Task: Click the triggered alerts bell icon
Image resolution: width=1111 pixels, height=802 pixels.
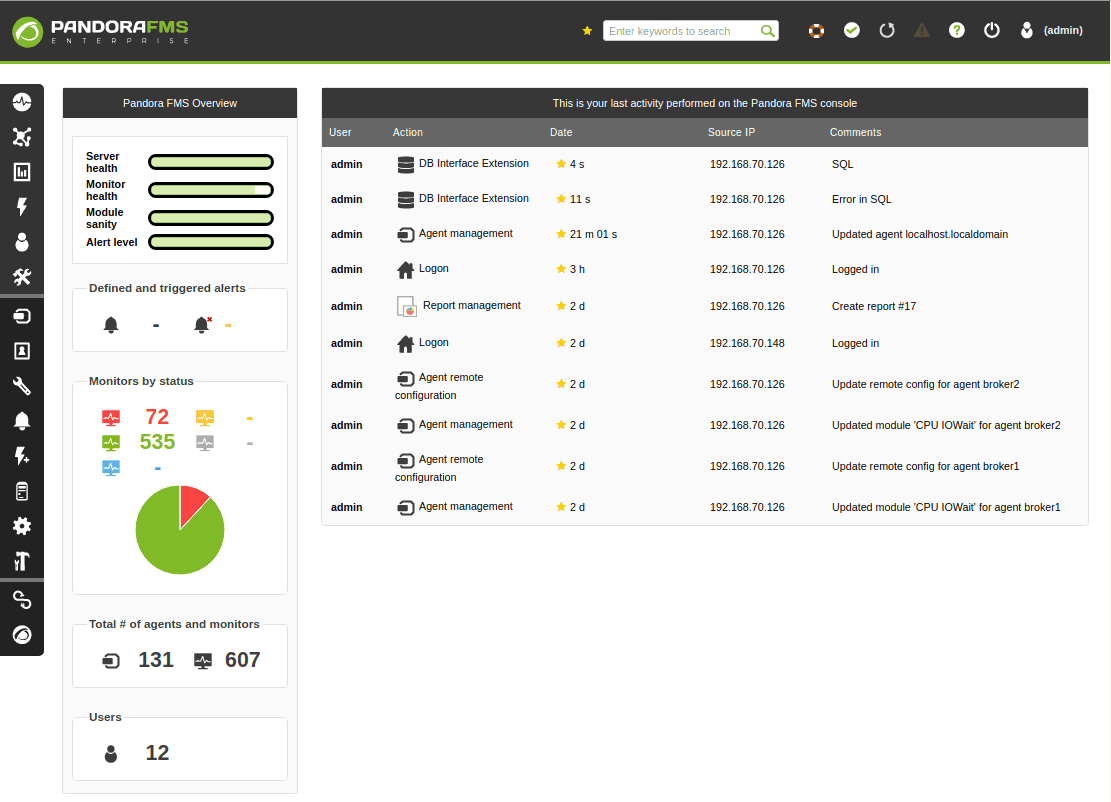Action: (x=203, y=325)
